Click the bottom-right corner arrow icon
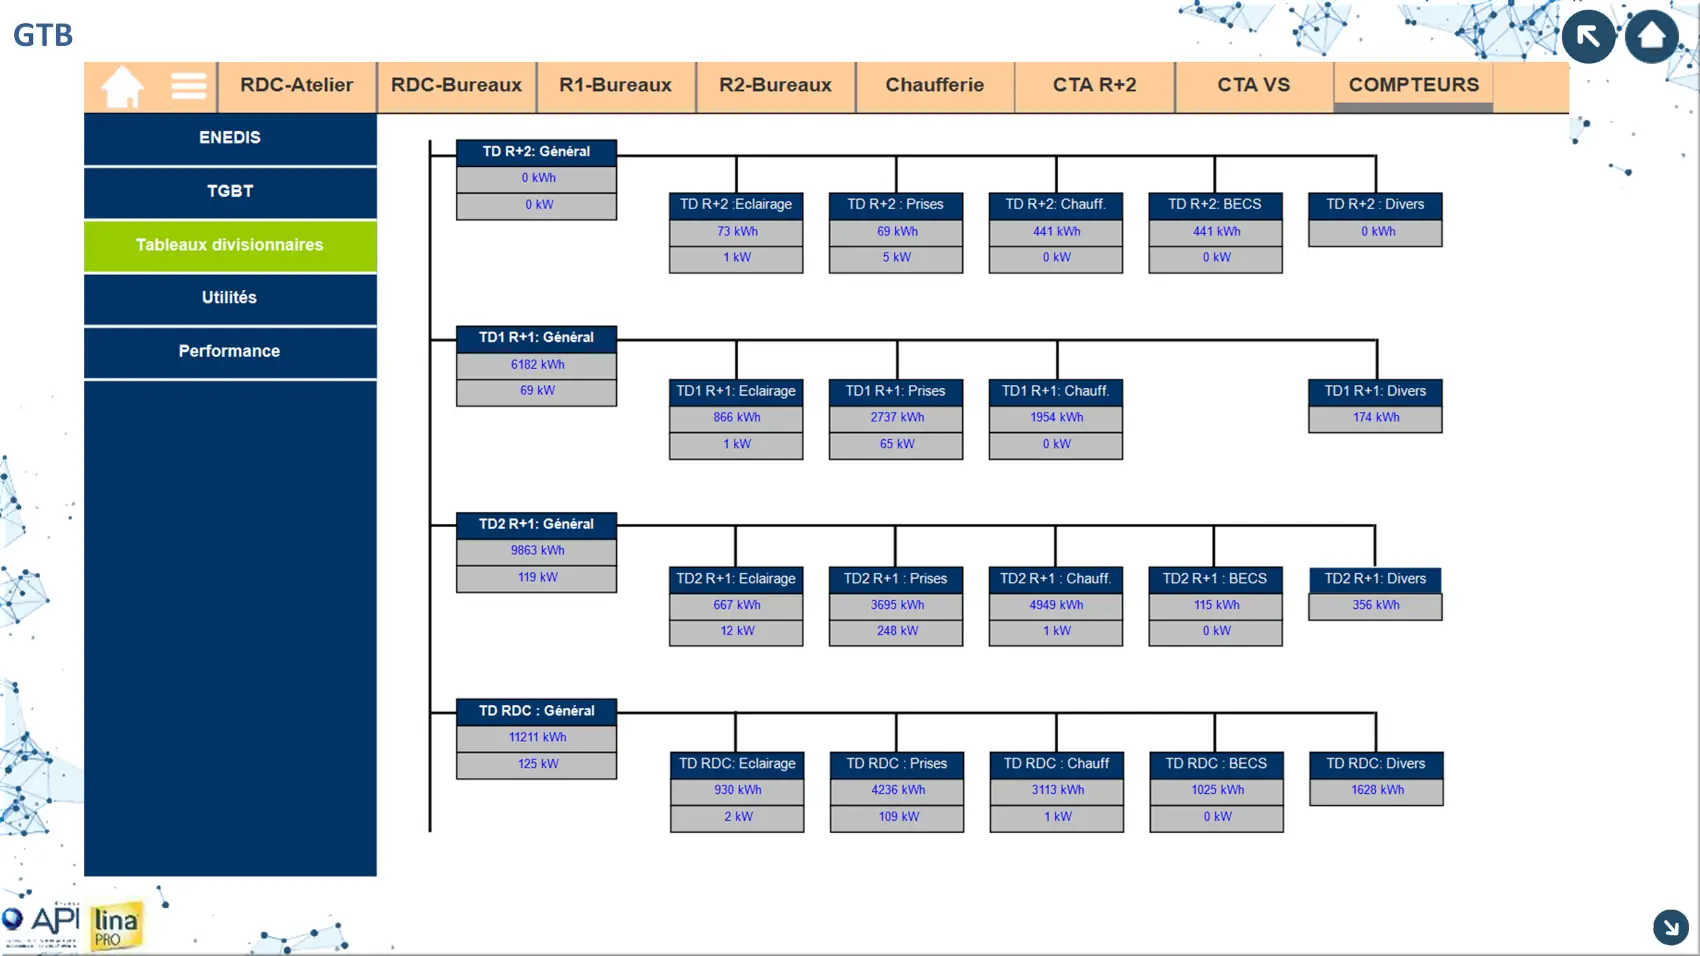The height and width of the screenshot is (956, 1700). [1670, 927]
